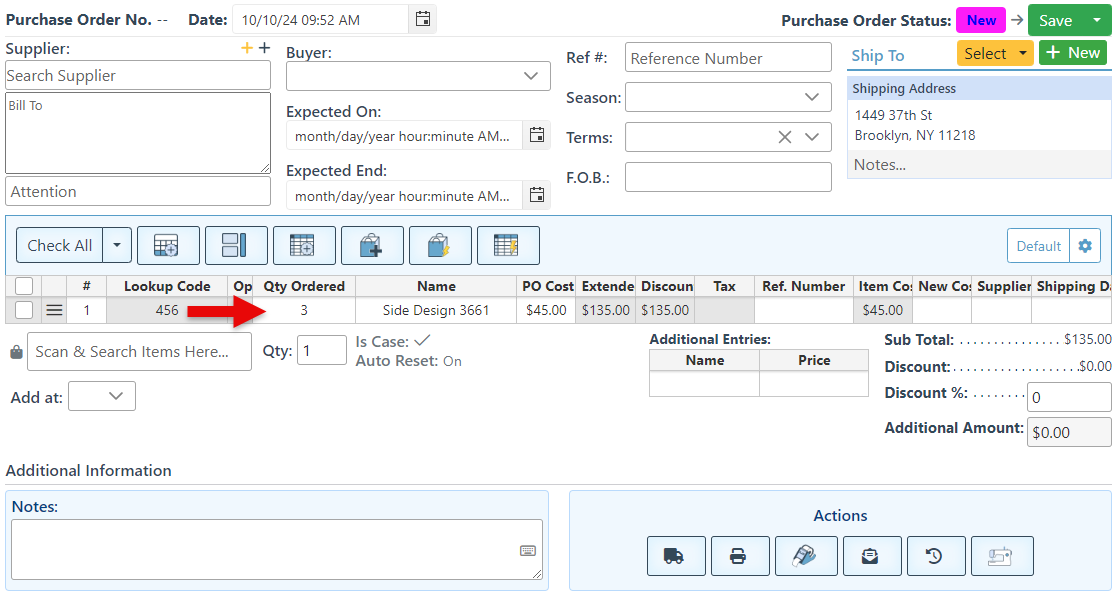Toggle the Is Case checkmark
Viewport: 1113px width, 593px height.
(422, 342)
